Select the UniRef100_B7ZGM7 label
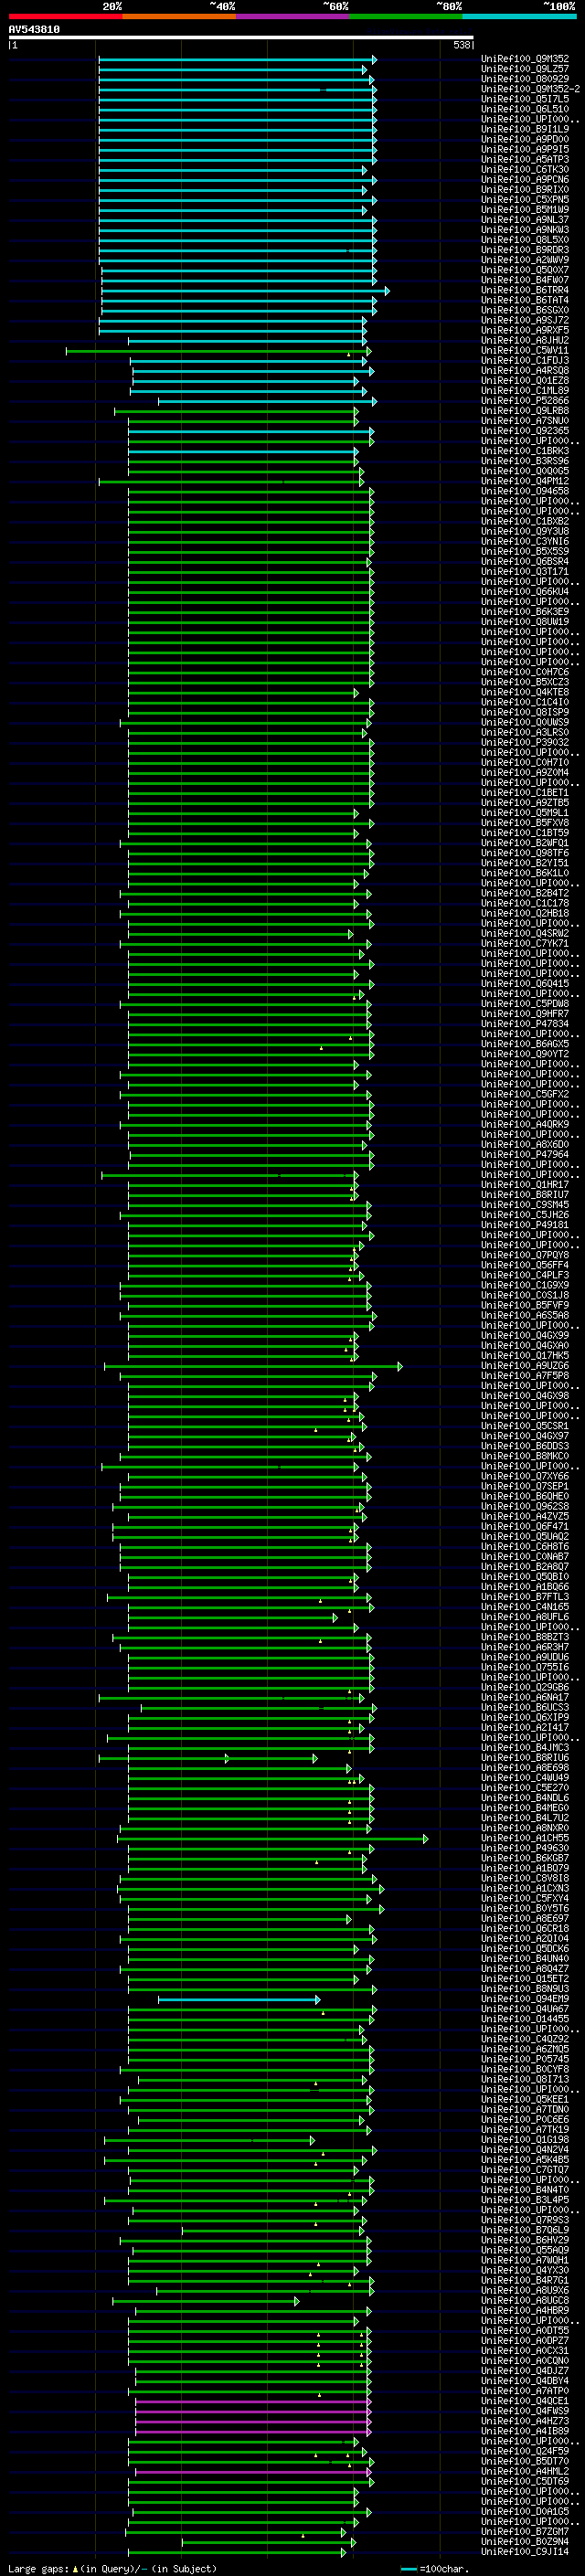Image resolution: width=585 pixels, height=2576 pixels. (x=525, y=2531)
